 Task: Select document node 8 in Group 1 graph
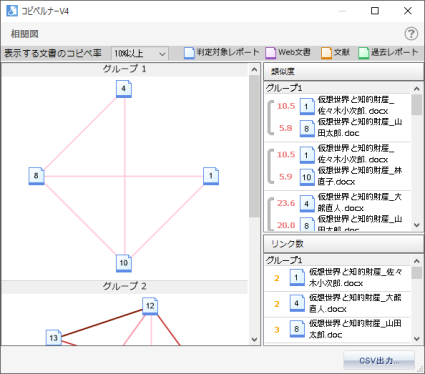[36, 176]
